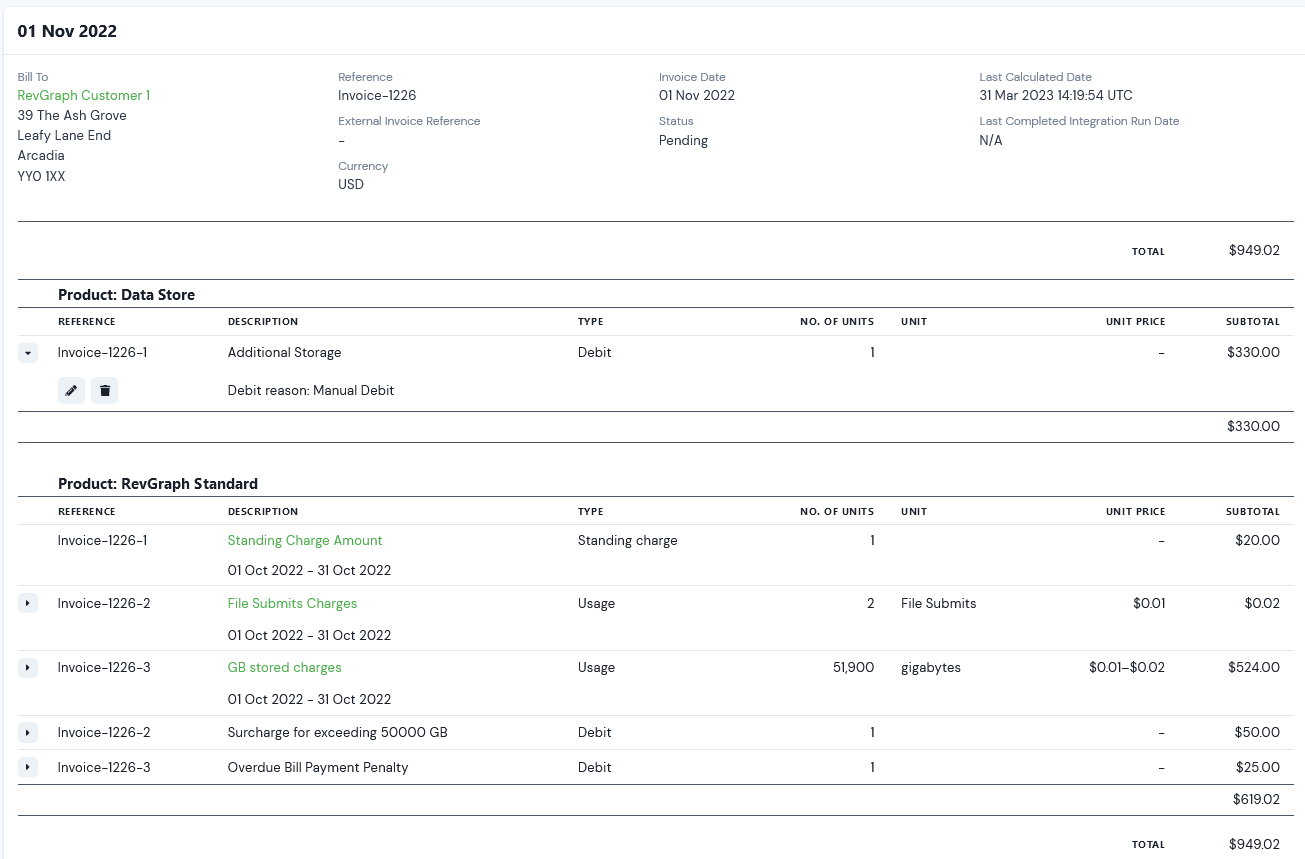The width and height of the screenshot is (1305, 859).
Task: Open the File Submits Charges link
Action: point(292,603)
